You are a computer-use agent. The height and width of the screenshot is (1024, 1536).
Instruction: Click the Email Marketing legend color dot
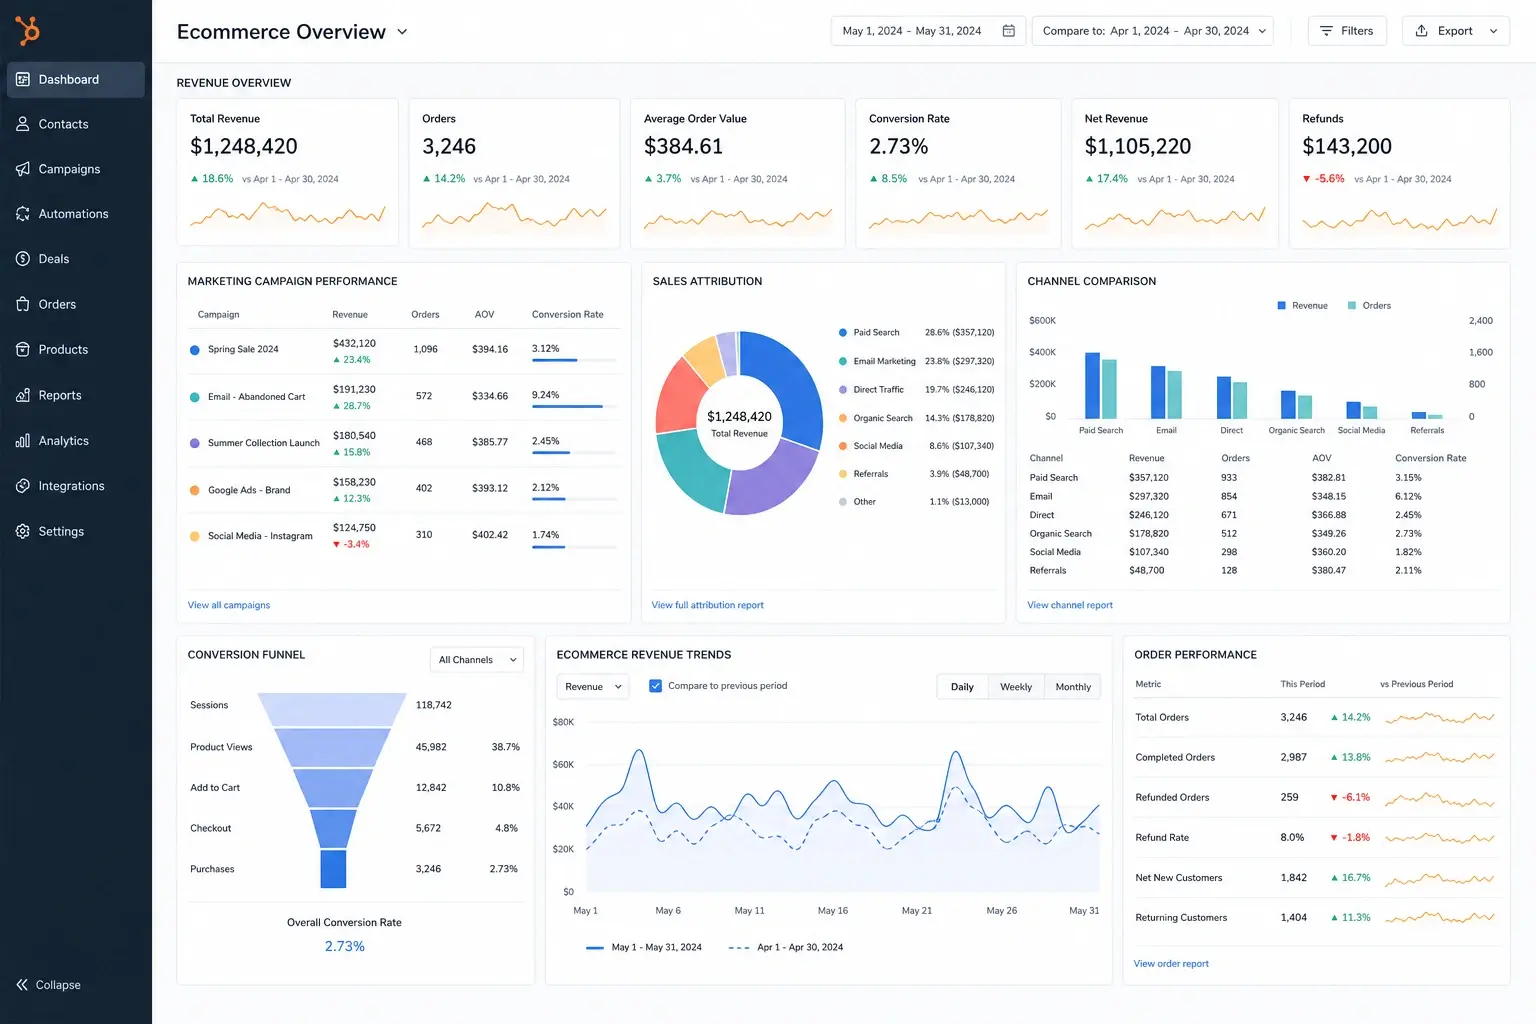(x=843, y=362)
